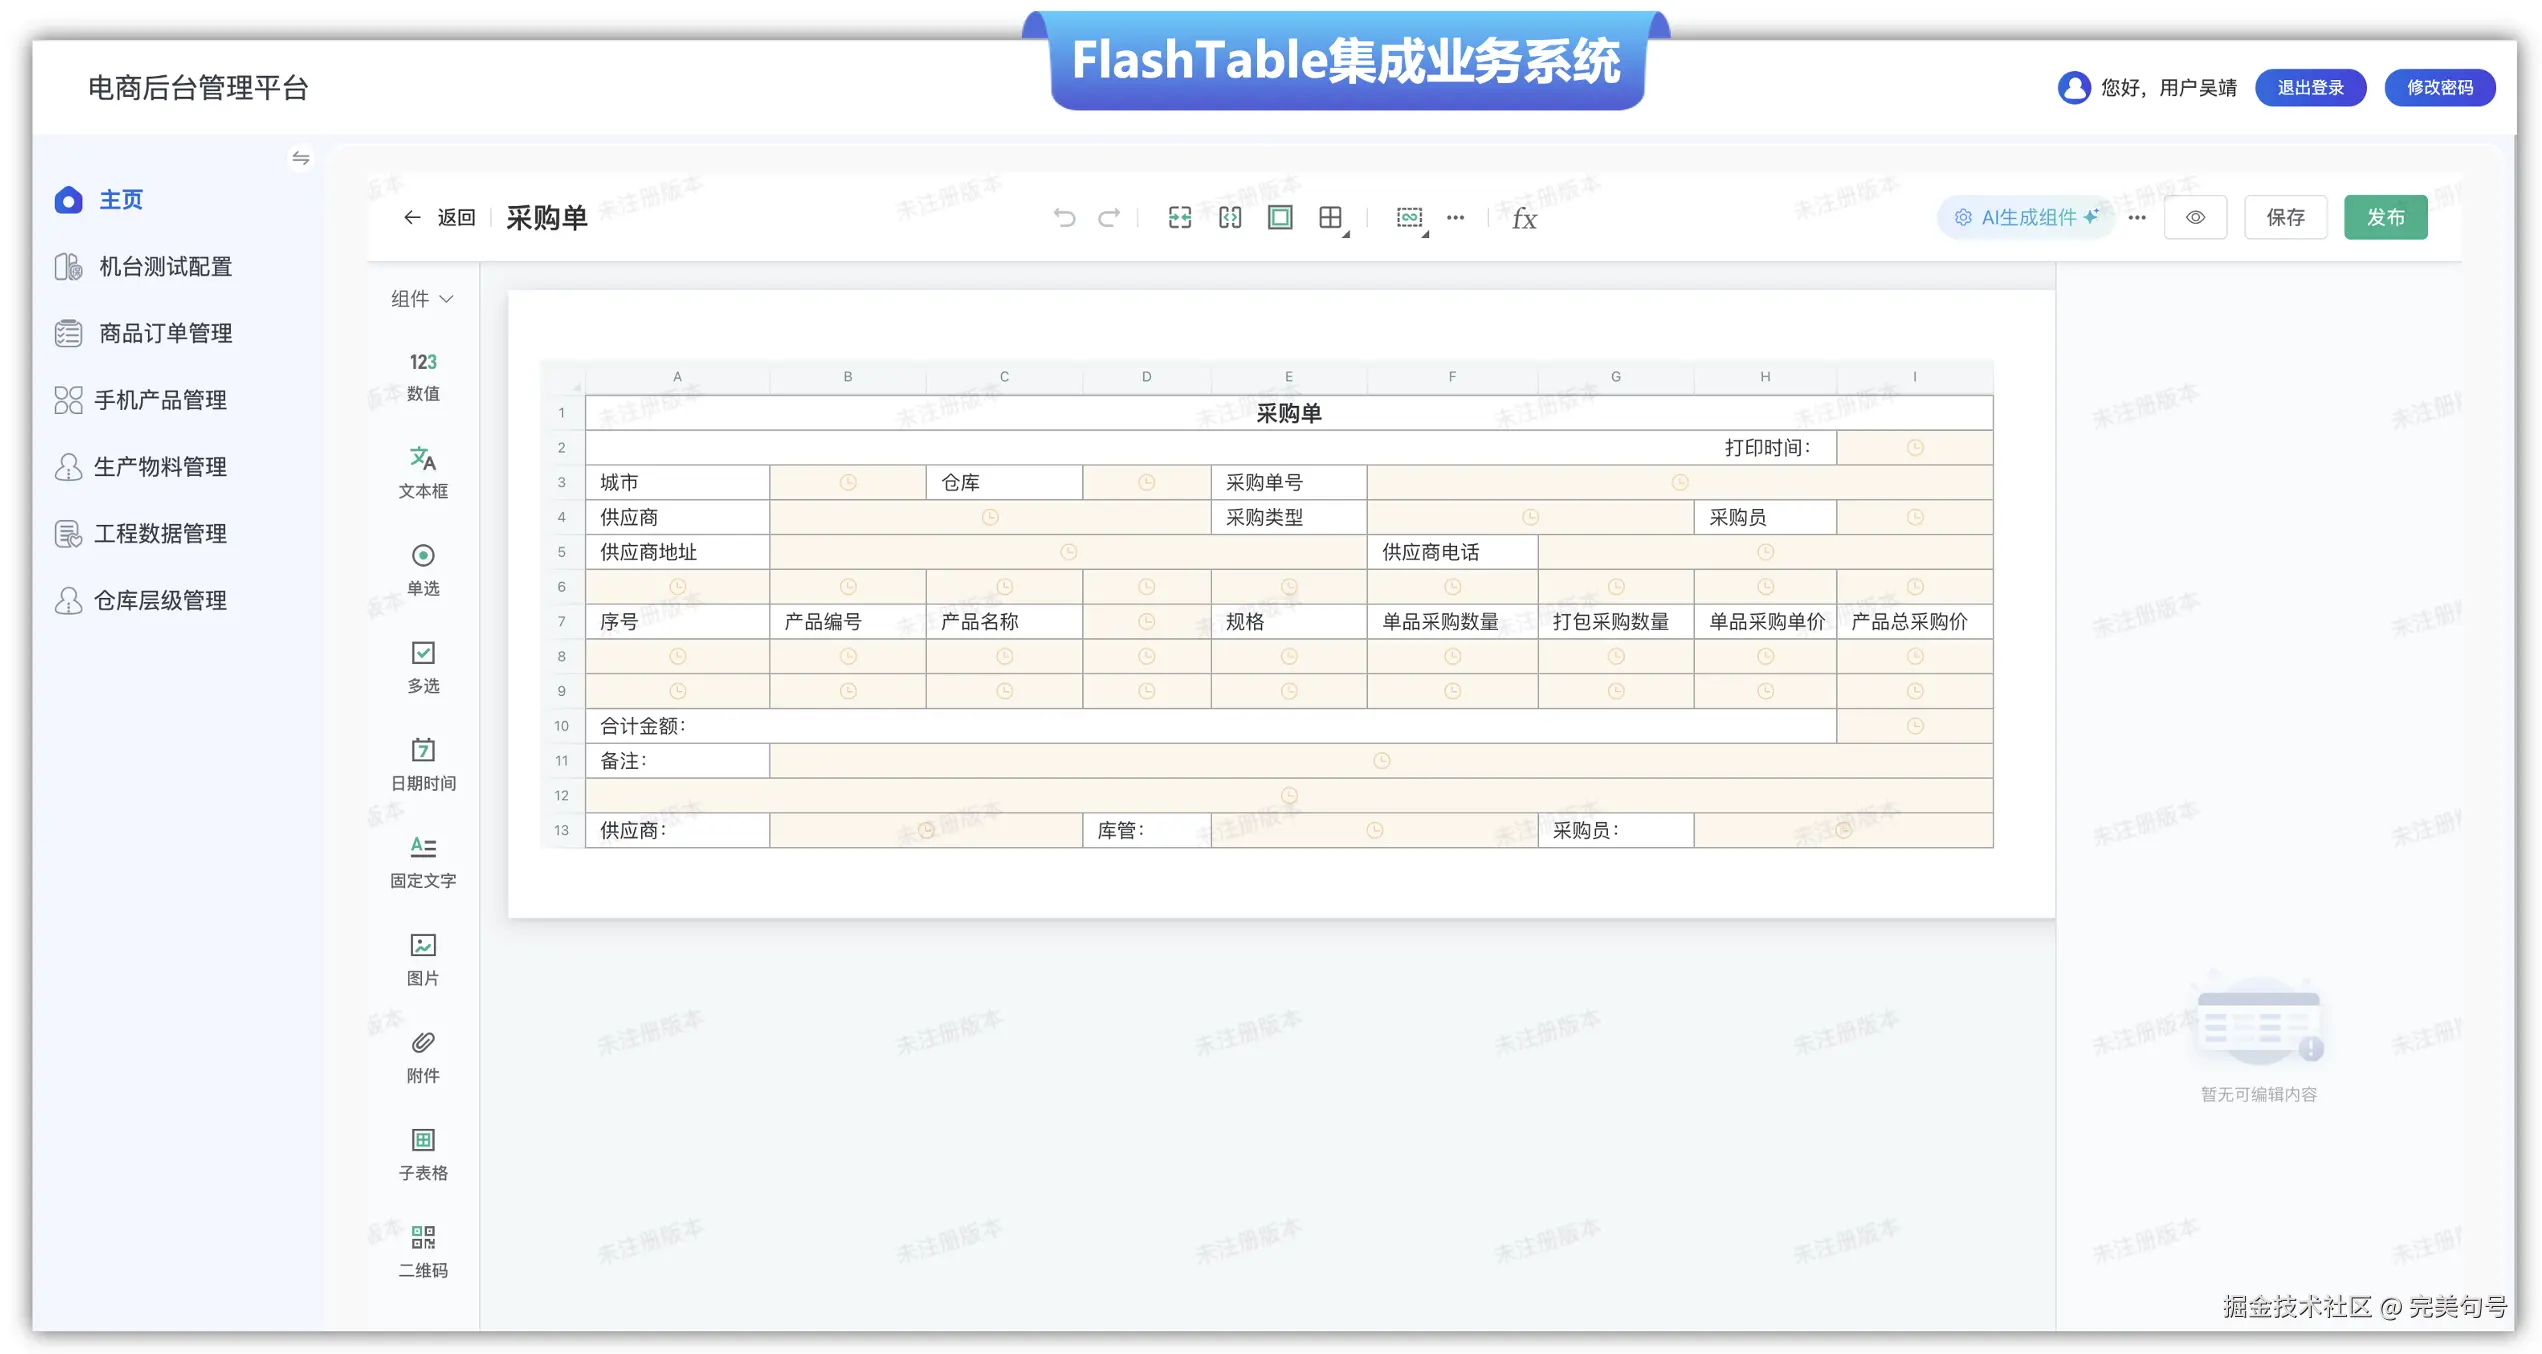Select the 附件 attachment component

[x=422, y=1056]
